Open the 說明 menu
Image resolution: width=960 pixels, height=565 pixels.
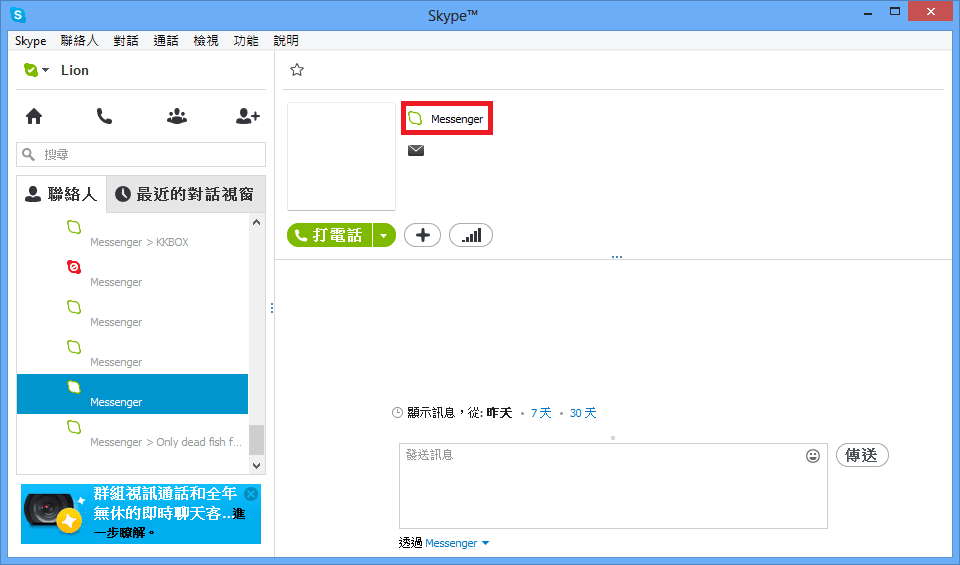click(286, 41)
